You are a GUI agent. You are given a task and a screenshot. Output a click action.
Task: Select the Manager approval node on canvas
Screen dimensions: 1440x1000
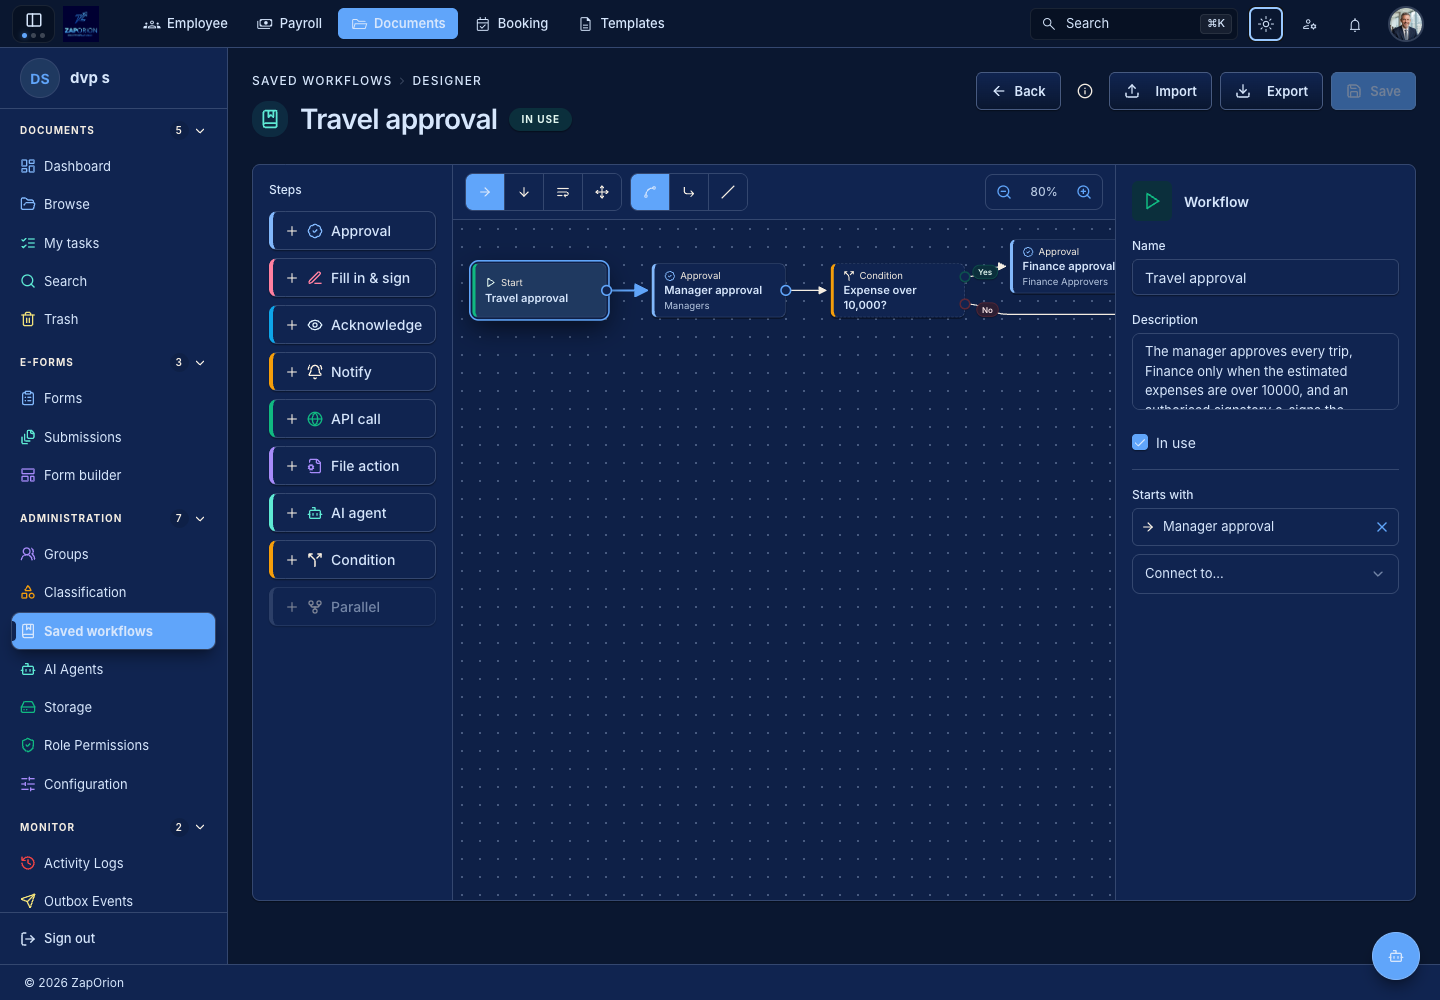pos(719,290)
